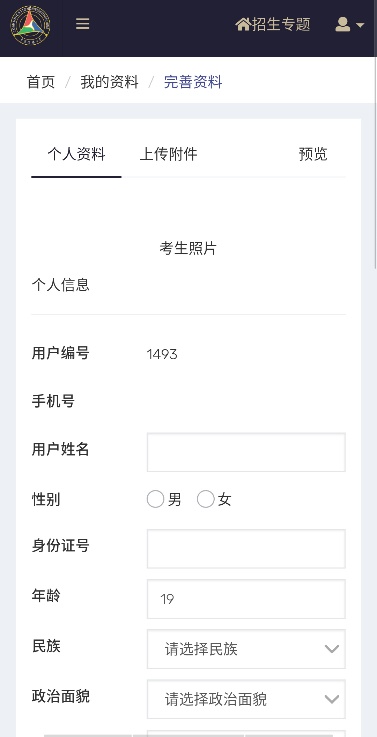Screen dimensions: 377x737
Task: Open the 请选择民族 dropdown
Action: [x=246, y=649]
